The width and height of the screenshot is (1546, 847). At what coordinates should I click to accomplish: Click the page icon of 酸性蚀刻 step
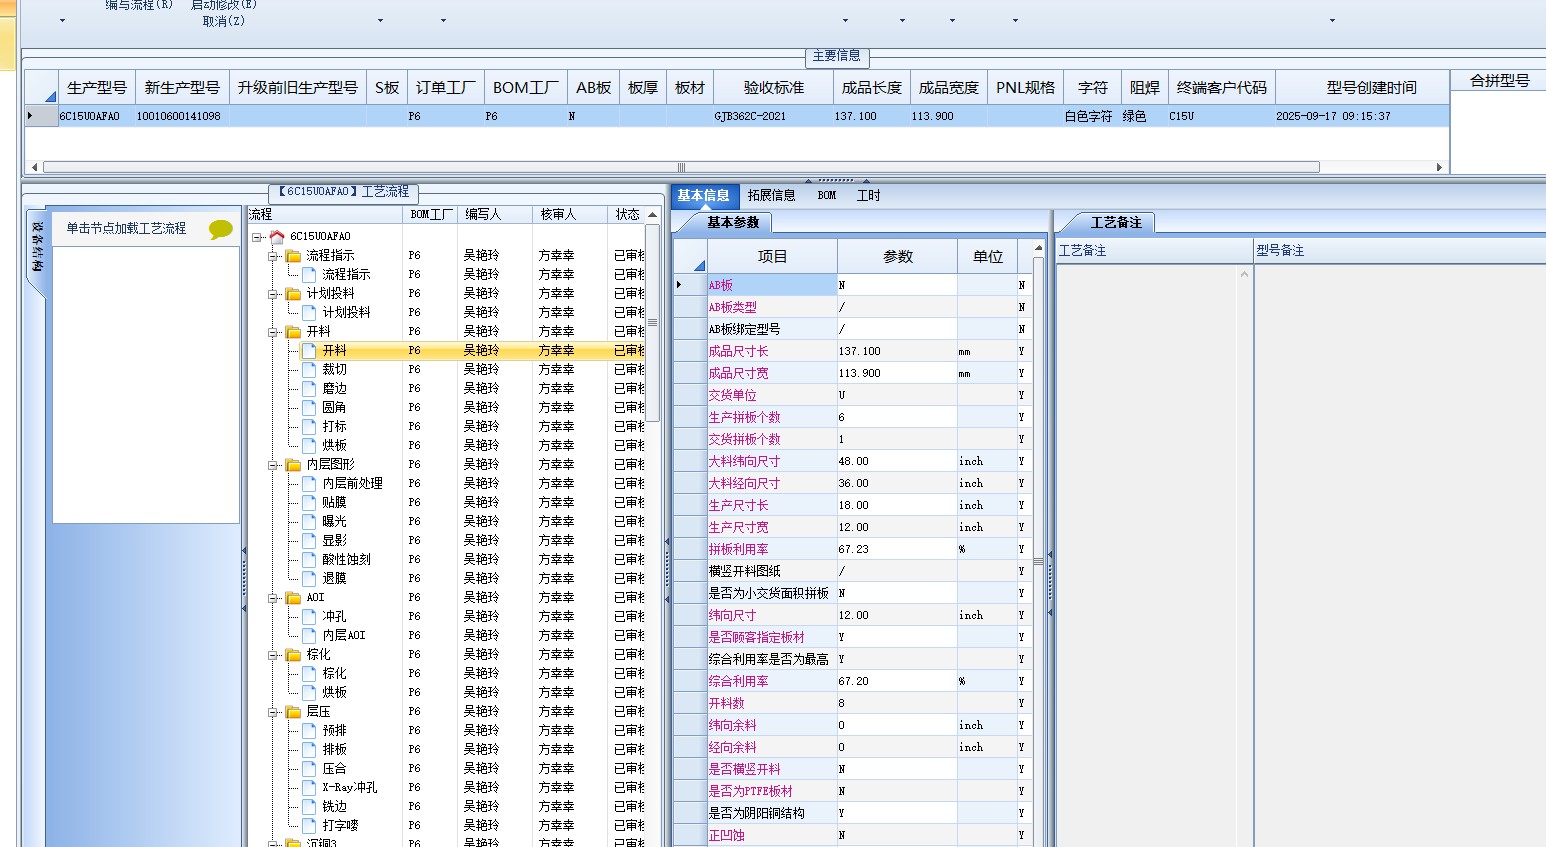pos(309,560)
